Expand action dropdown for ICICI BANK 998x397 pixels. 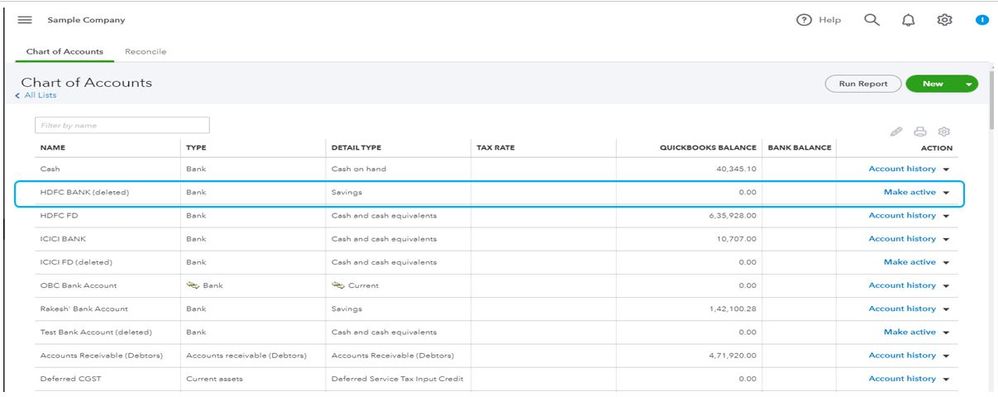point(946,239)
